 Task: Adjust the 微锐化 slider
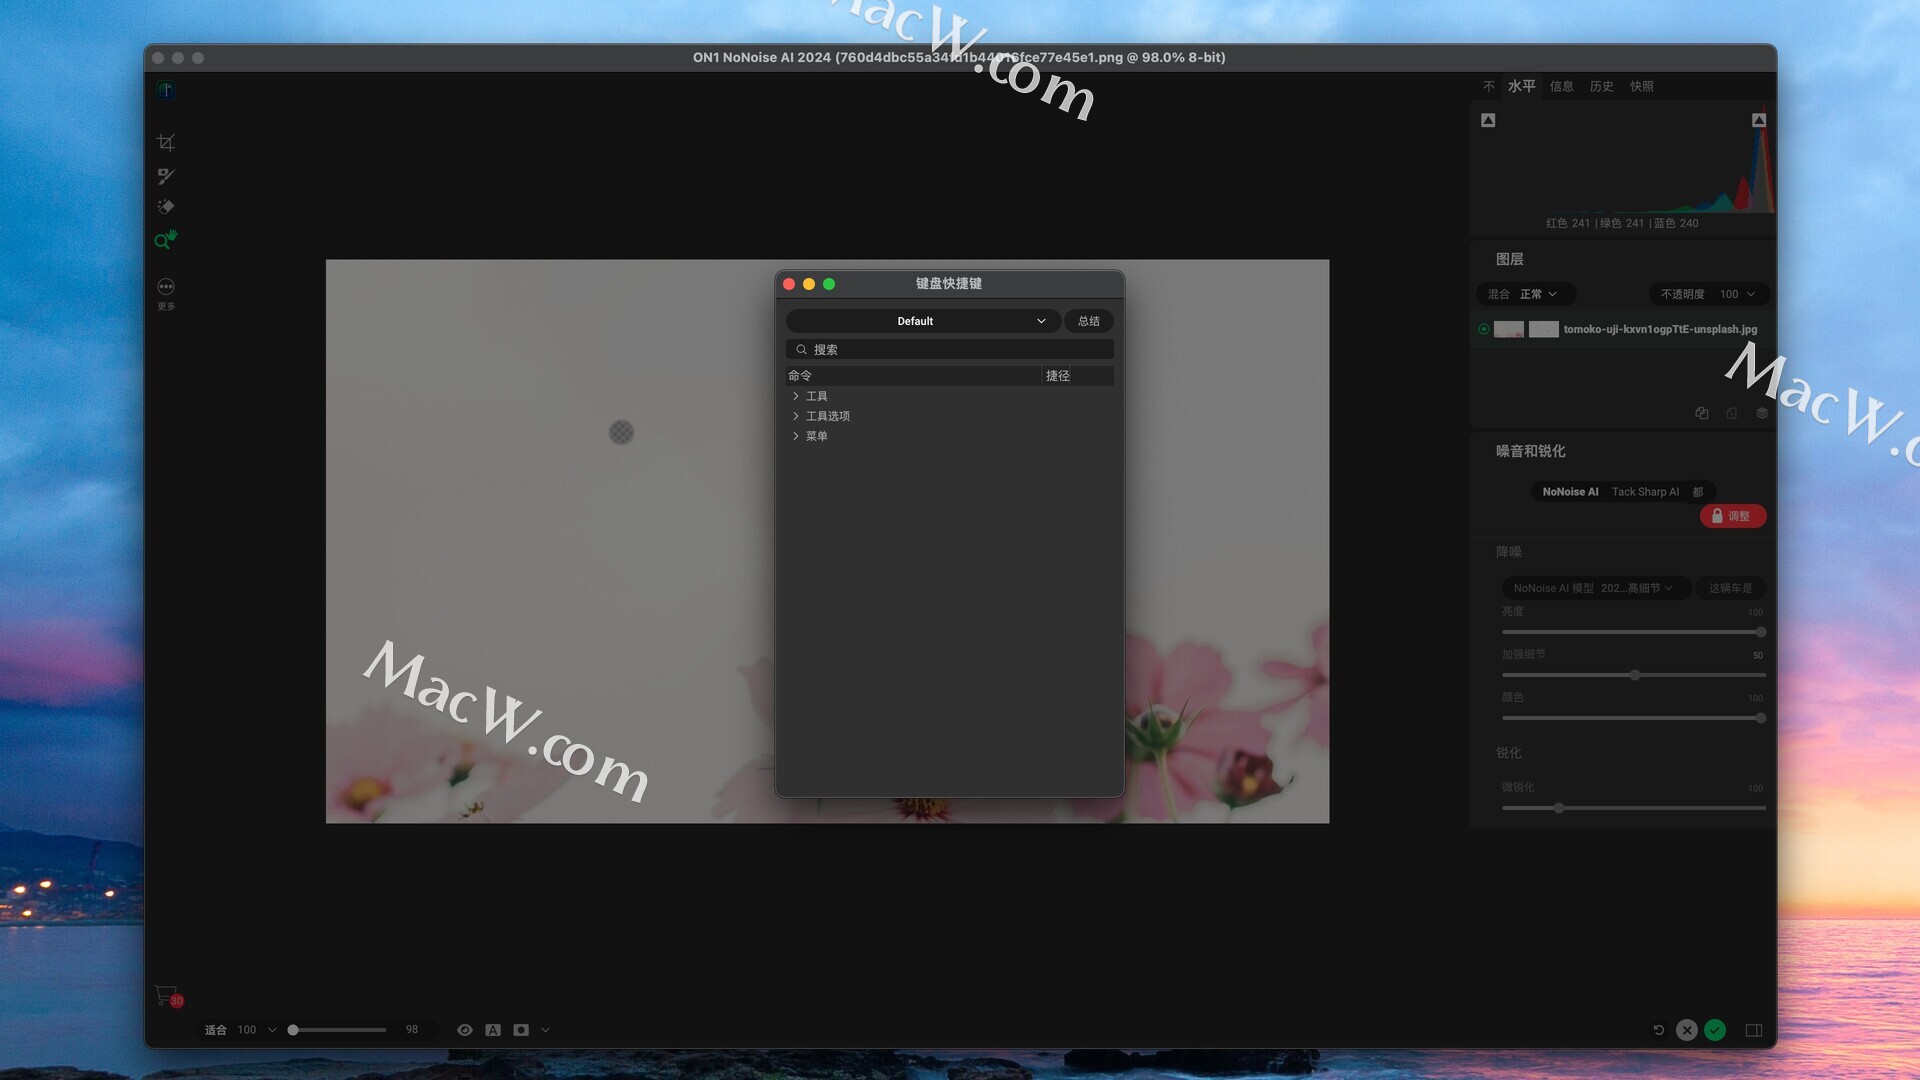(x=1633, y=808)
